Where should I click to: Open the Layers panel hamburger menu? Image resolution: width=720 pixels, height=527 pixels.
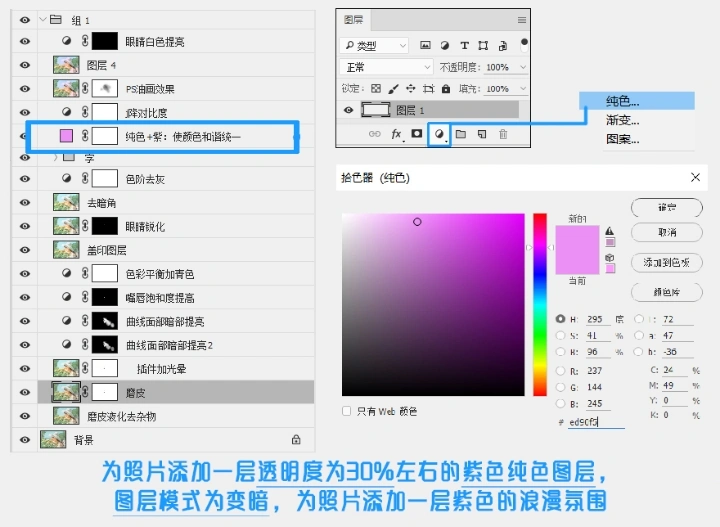click(x=521, y=19)
